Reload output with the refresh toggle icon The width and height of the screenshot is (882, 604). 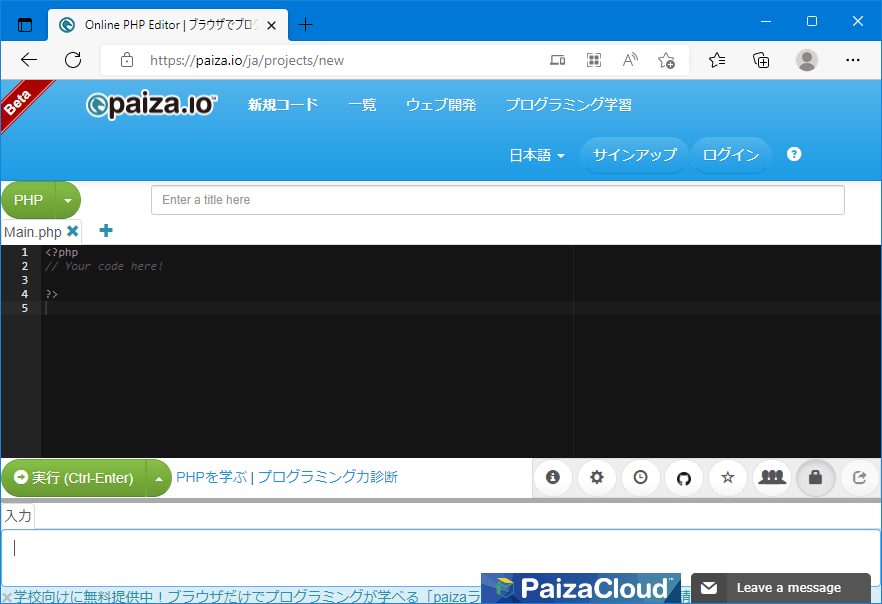pos(860,478)
